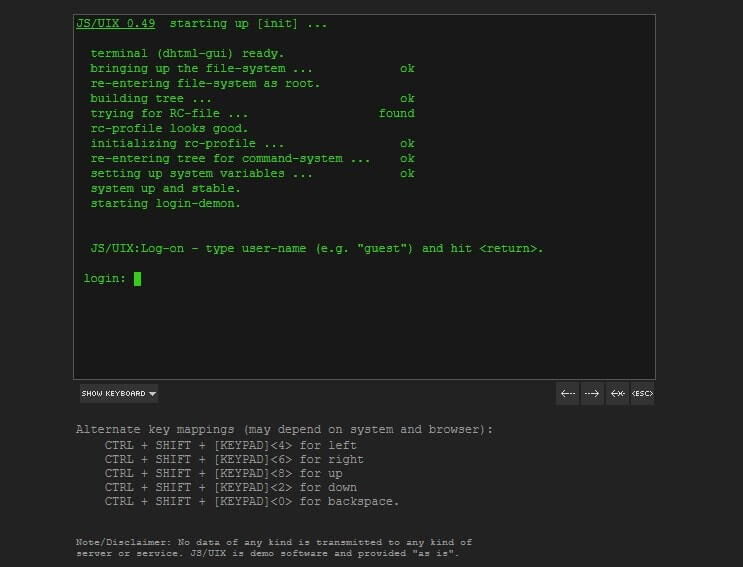Hit the backspace arrow key button
Screen dimensions: 743x567
coord(618,394)
